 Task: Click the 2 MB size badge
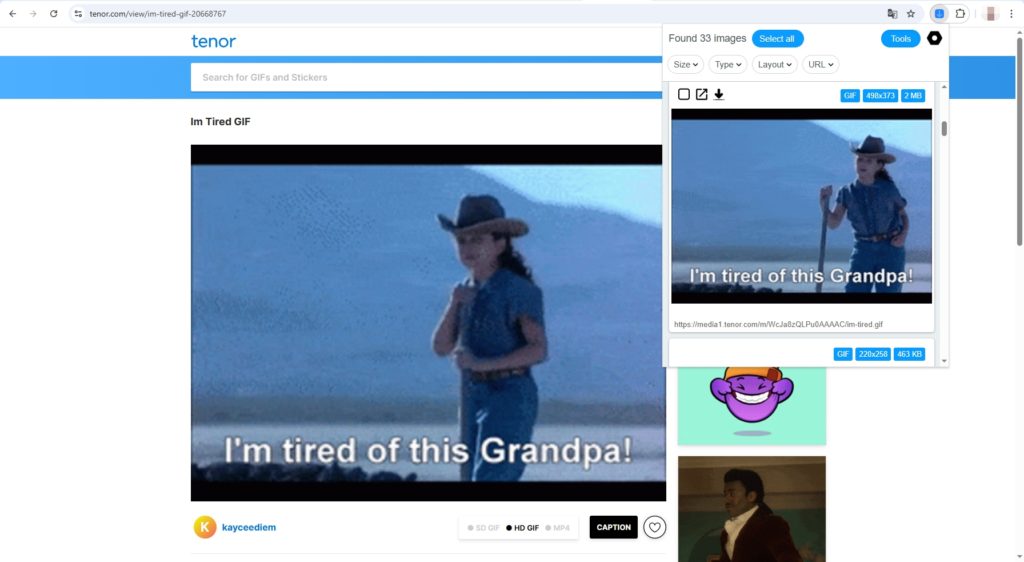coord(913,96)
